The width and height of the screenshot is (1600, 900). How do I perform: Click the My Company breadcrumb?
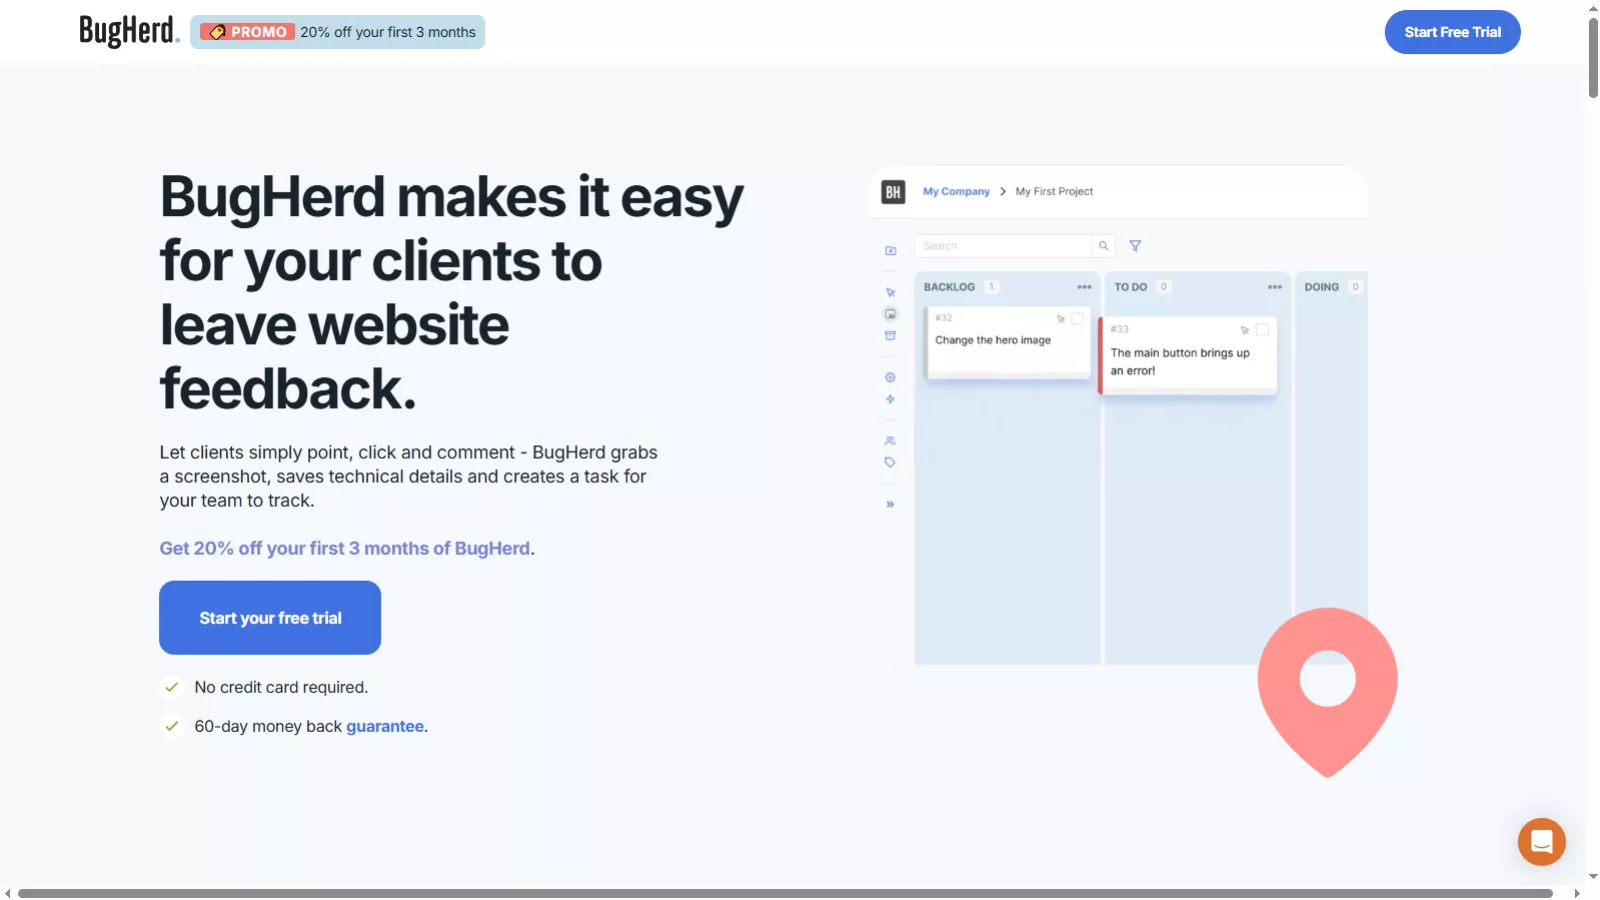click(956, 192)
